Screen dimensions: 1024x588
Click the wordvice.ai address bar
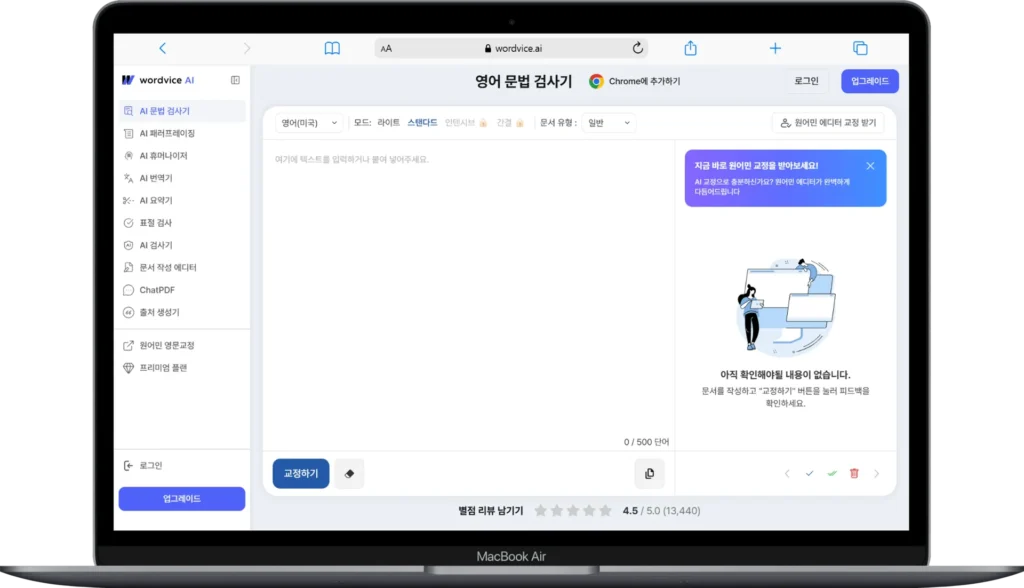pyautogui.click(x=511, y=48)
